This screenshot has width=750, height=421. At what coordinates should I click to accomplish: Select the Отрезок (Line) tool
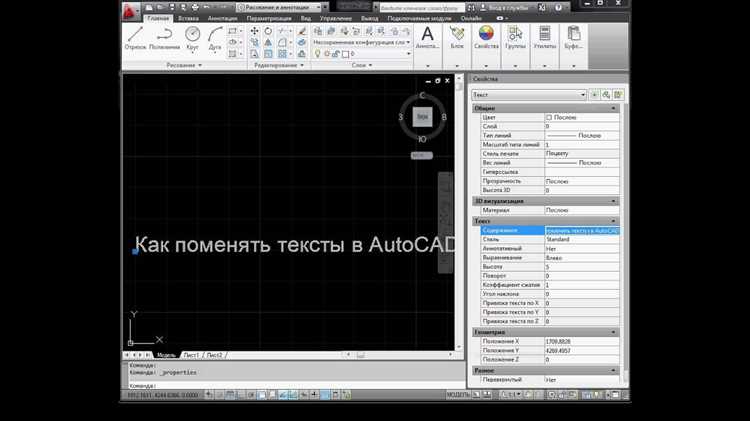click(x=135, y=38)
